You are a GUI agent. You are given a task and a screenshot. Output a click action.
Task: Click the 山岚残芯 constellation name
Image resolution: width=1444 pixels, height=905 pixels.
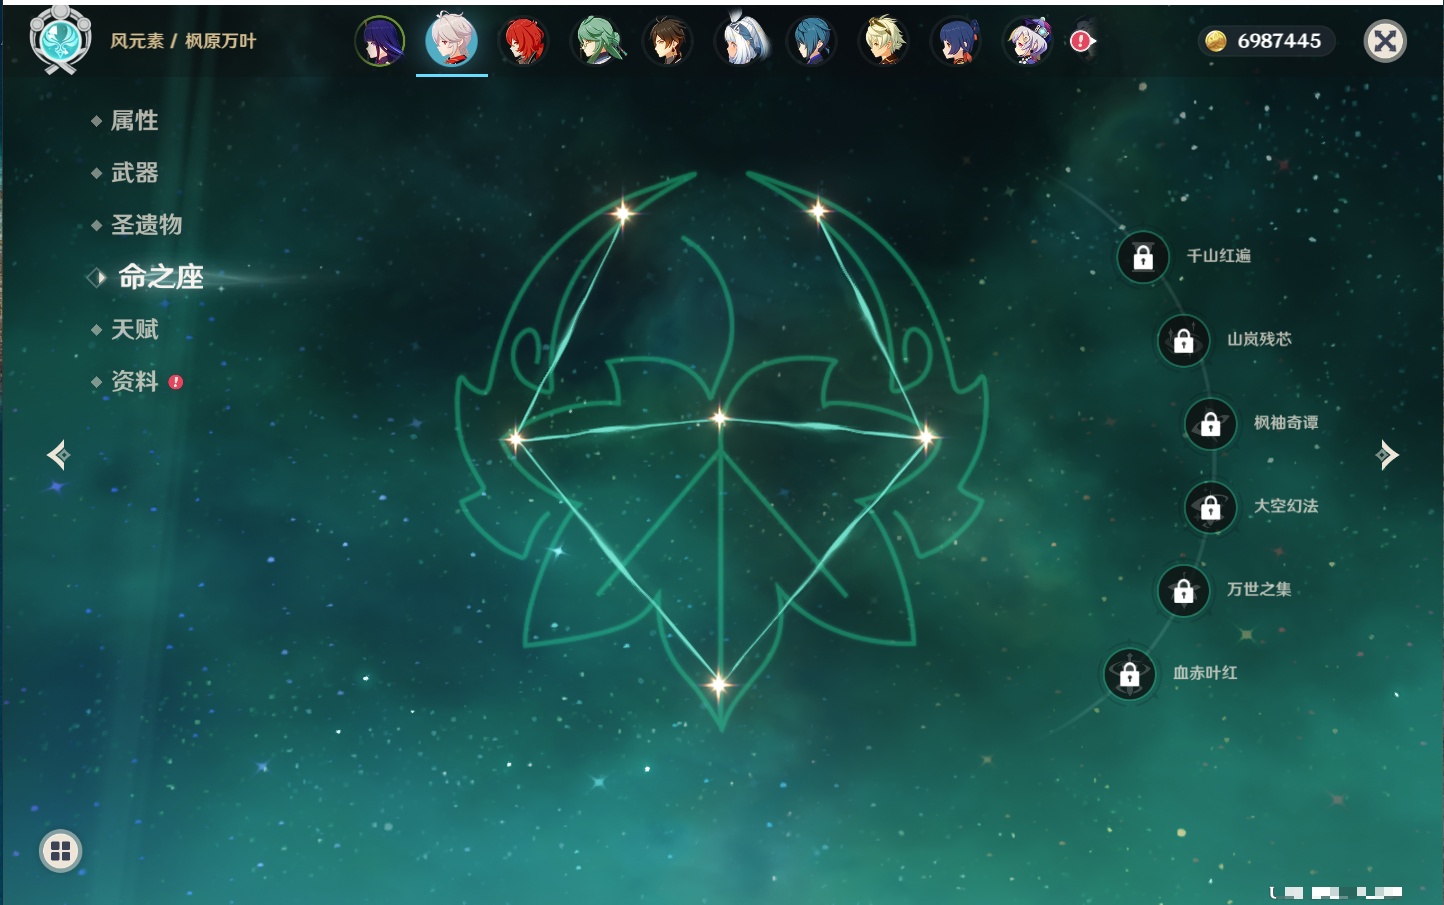pos(1259,339)
